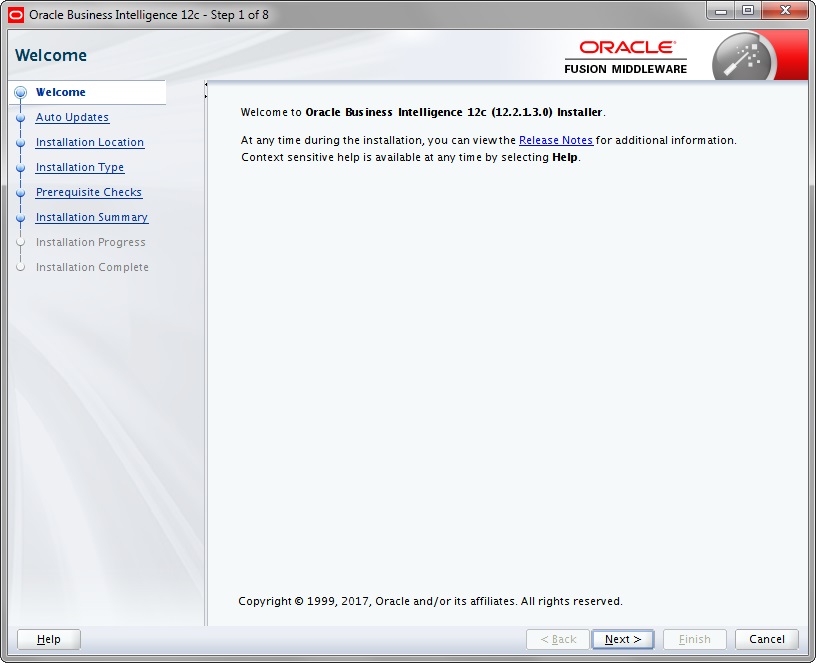Jump to Installation Location step
Image resolution: width=816 pixels, height=663 pixels.
click(x=90, y=142)
